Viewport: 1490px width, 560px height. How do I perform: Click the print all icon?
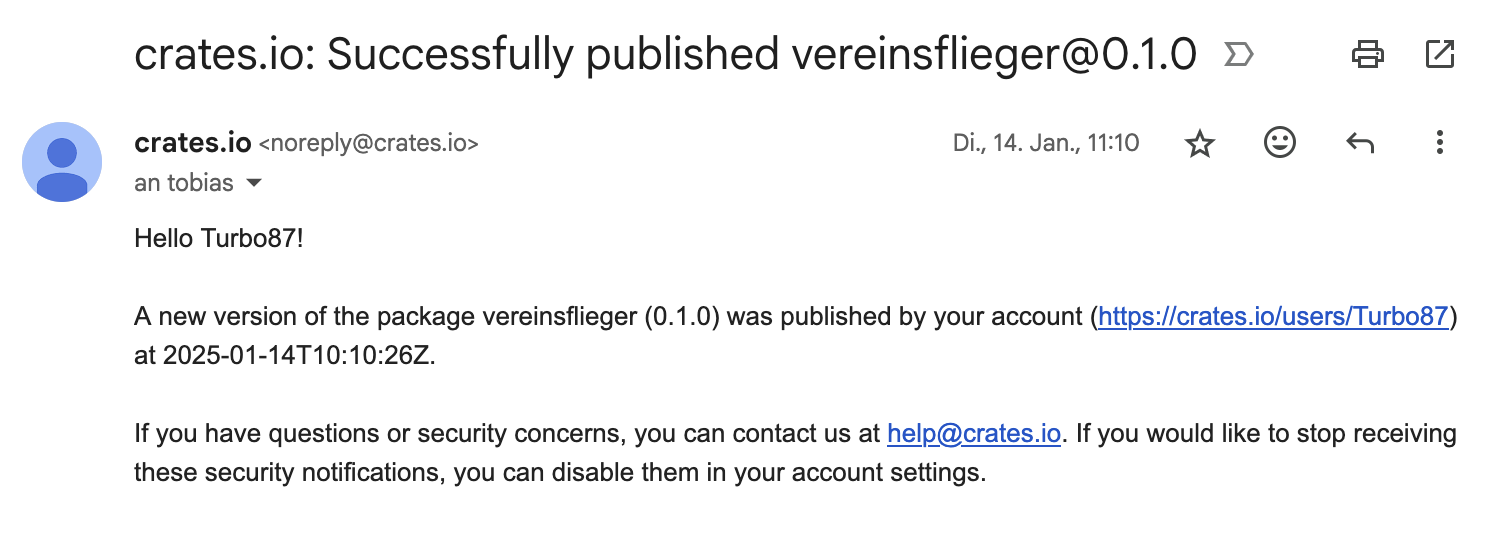[1367, 53]
